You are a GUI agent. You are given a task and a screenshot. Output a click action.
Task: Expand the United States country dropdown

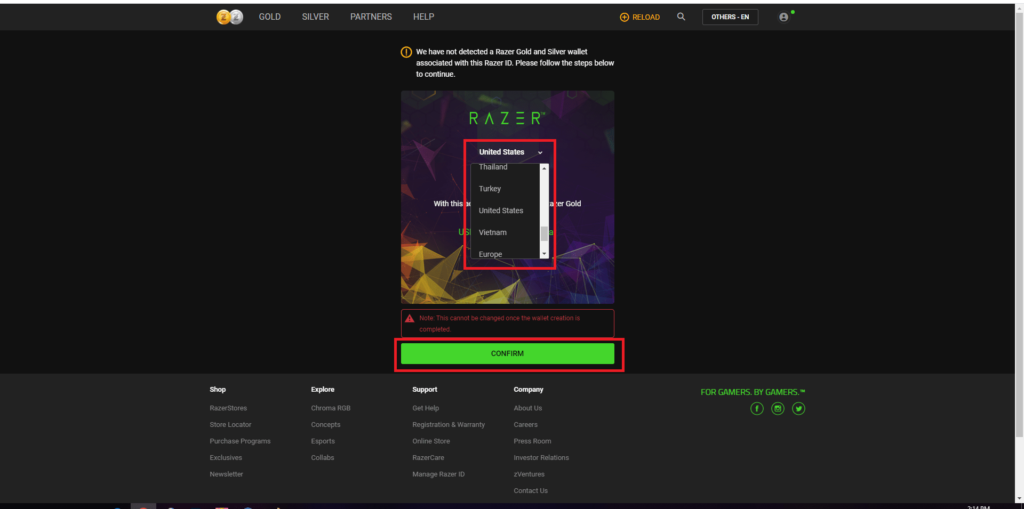click(x=510, y=152)
